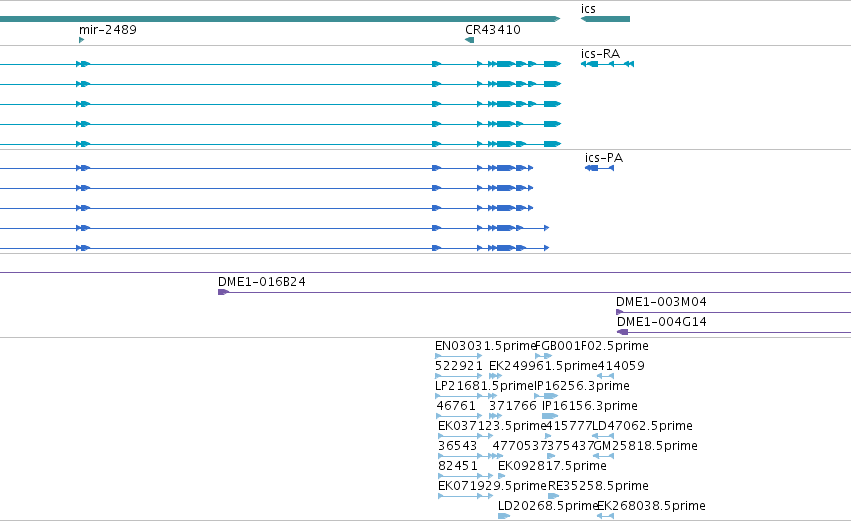This screenshot has width=851, height=521.
Task: Select the LD20268.5prime block glyph
Action: [504, 516]
